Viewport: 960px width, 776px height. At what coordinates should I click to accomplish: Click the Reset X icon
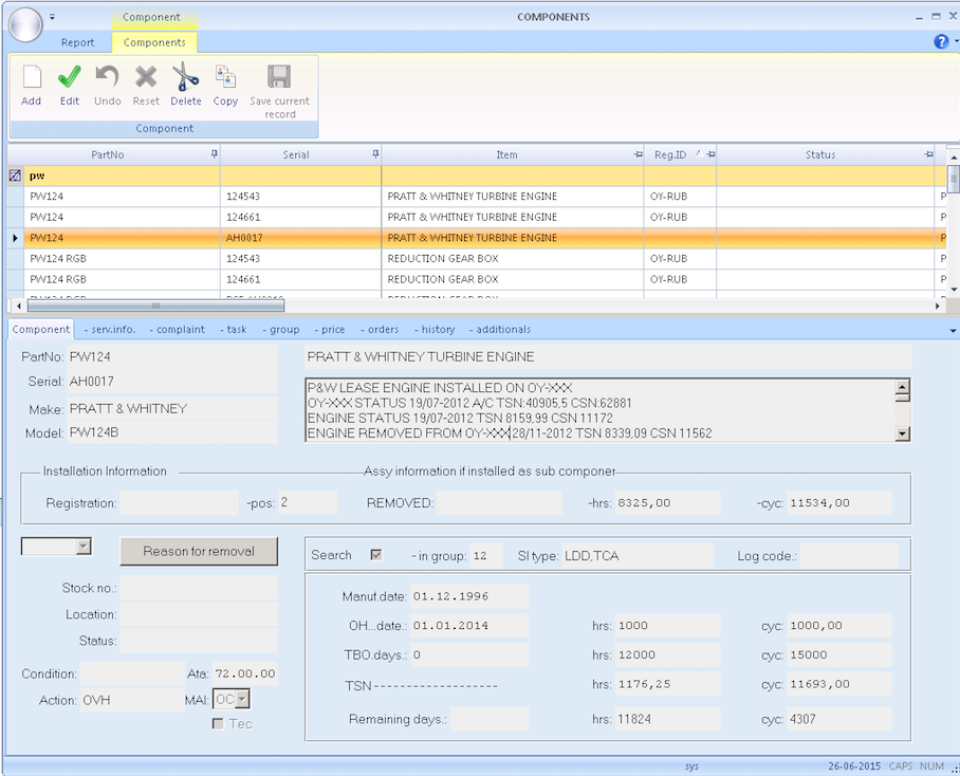coord(146,77)
